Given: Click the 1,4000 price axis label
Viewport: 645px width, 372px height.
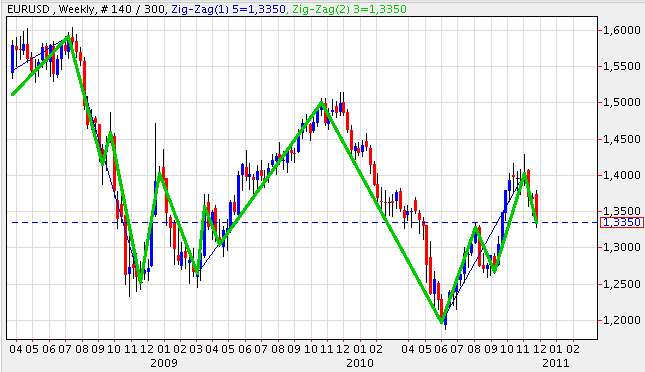Looking at the screenshot, I should click(622, 175).
